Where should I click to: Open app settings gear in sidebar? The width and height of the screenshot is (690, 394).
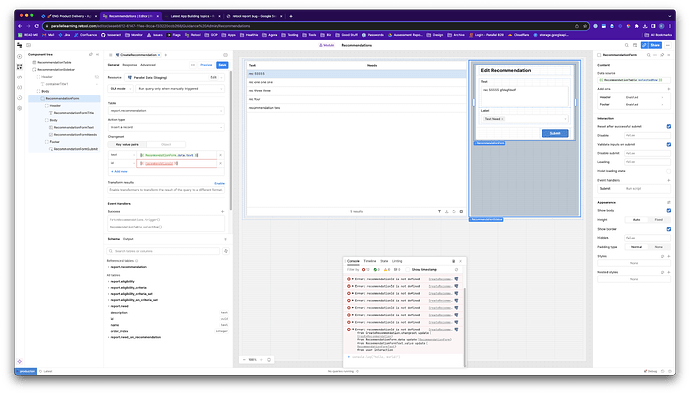coord(19,108)
